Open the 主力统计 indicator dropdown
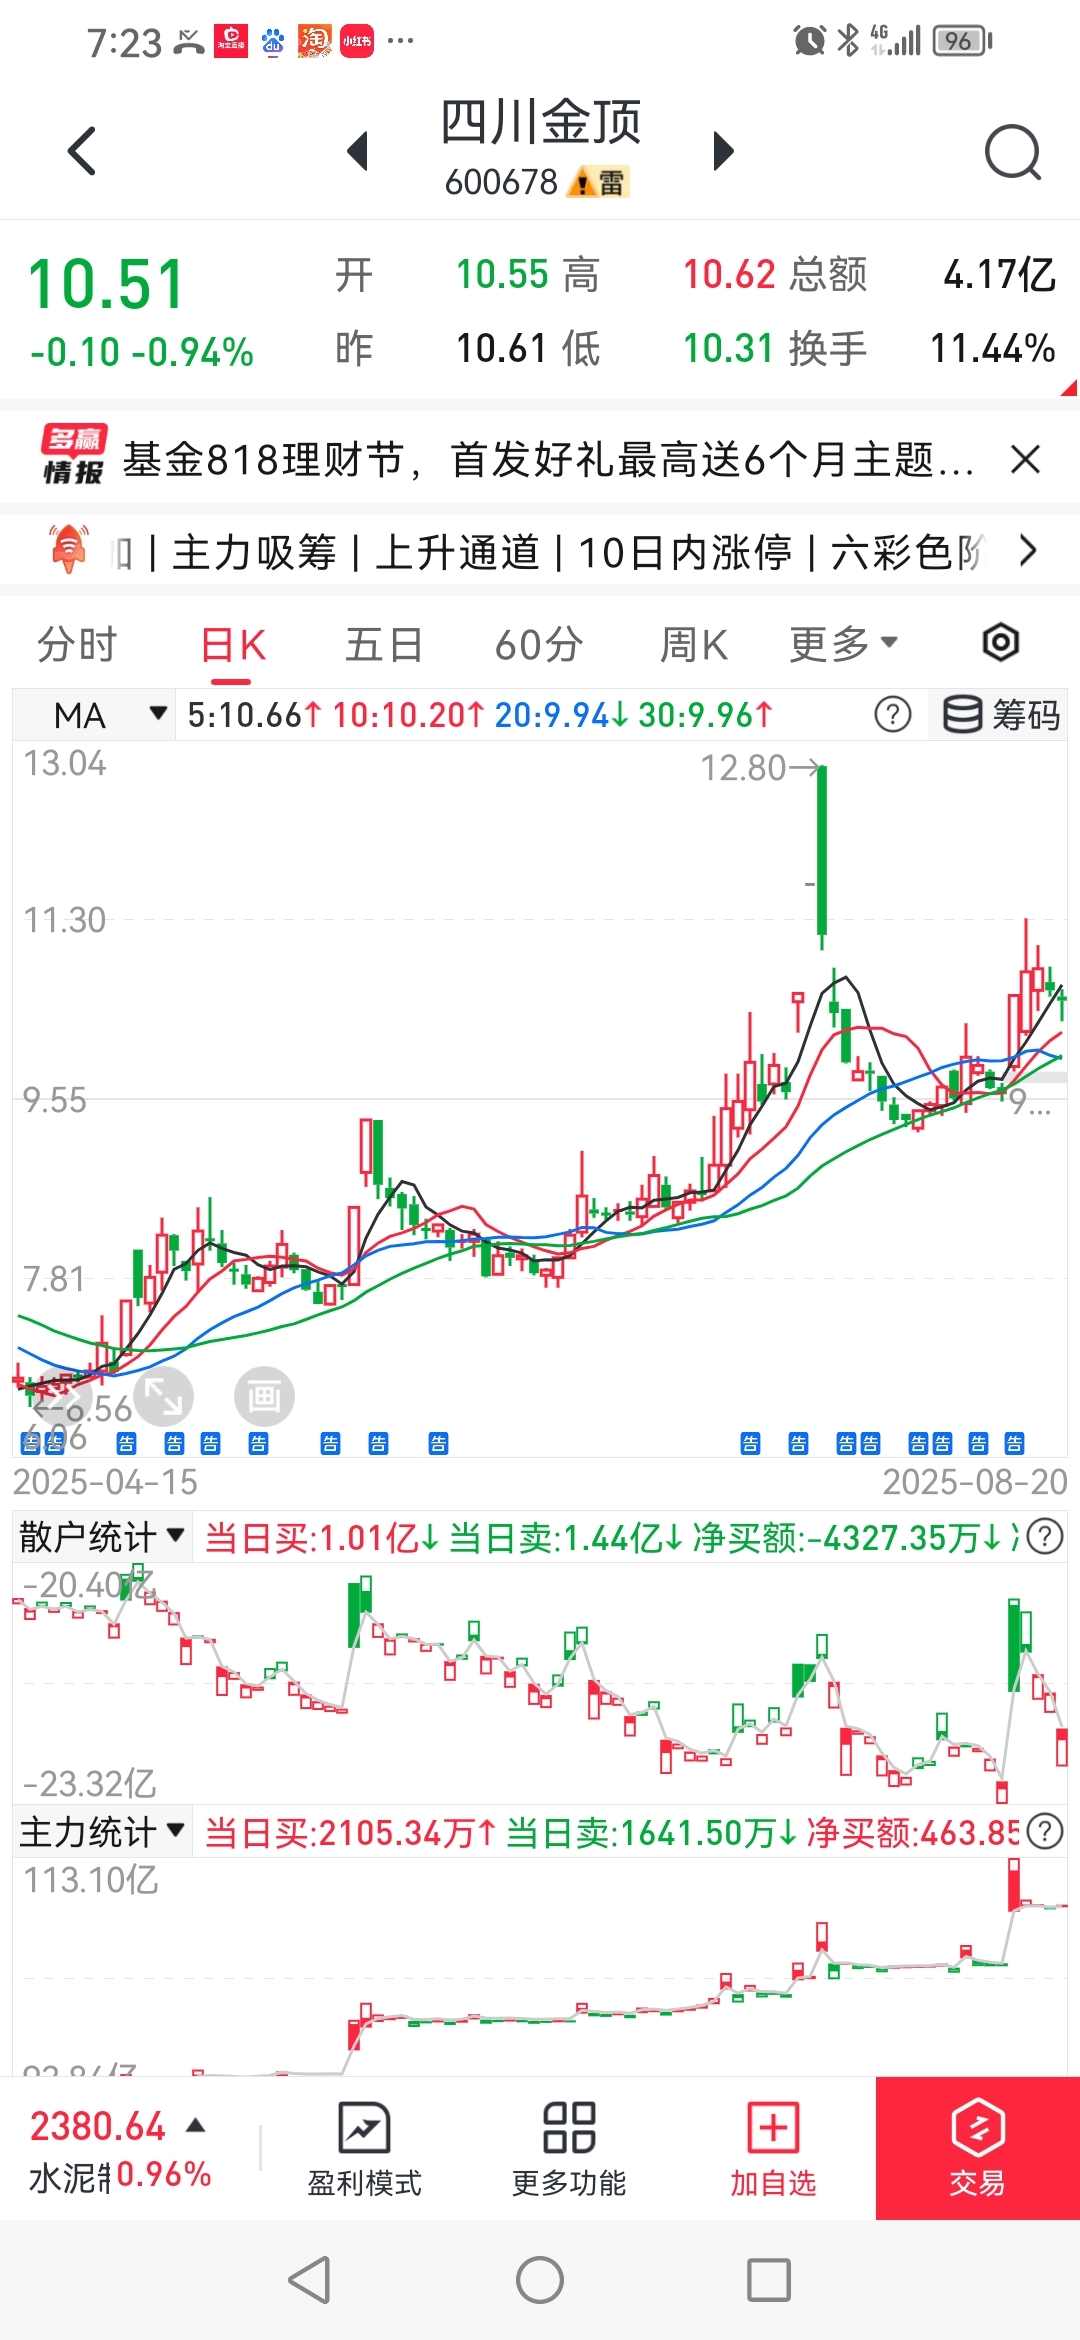 pos(102,1832)
